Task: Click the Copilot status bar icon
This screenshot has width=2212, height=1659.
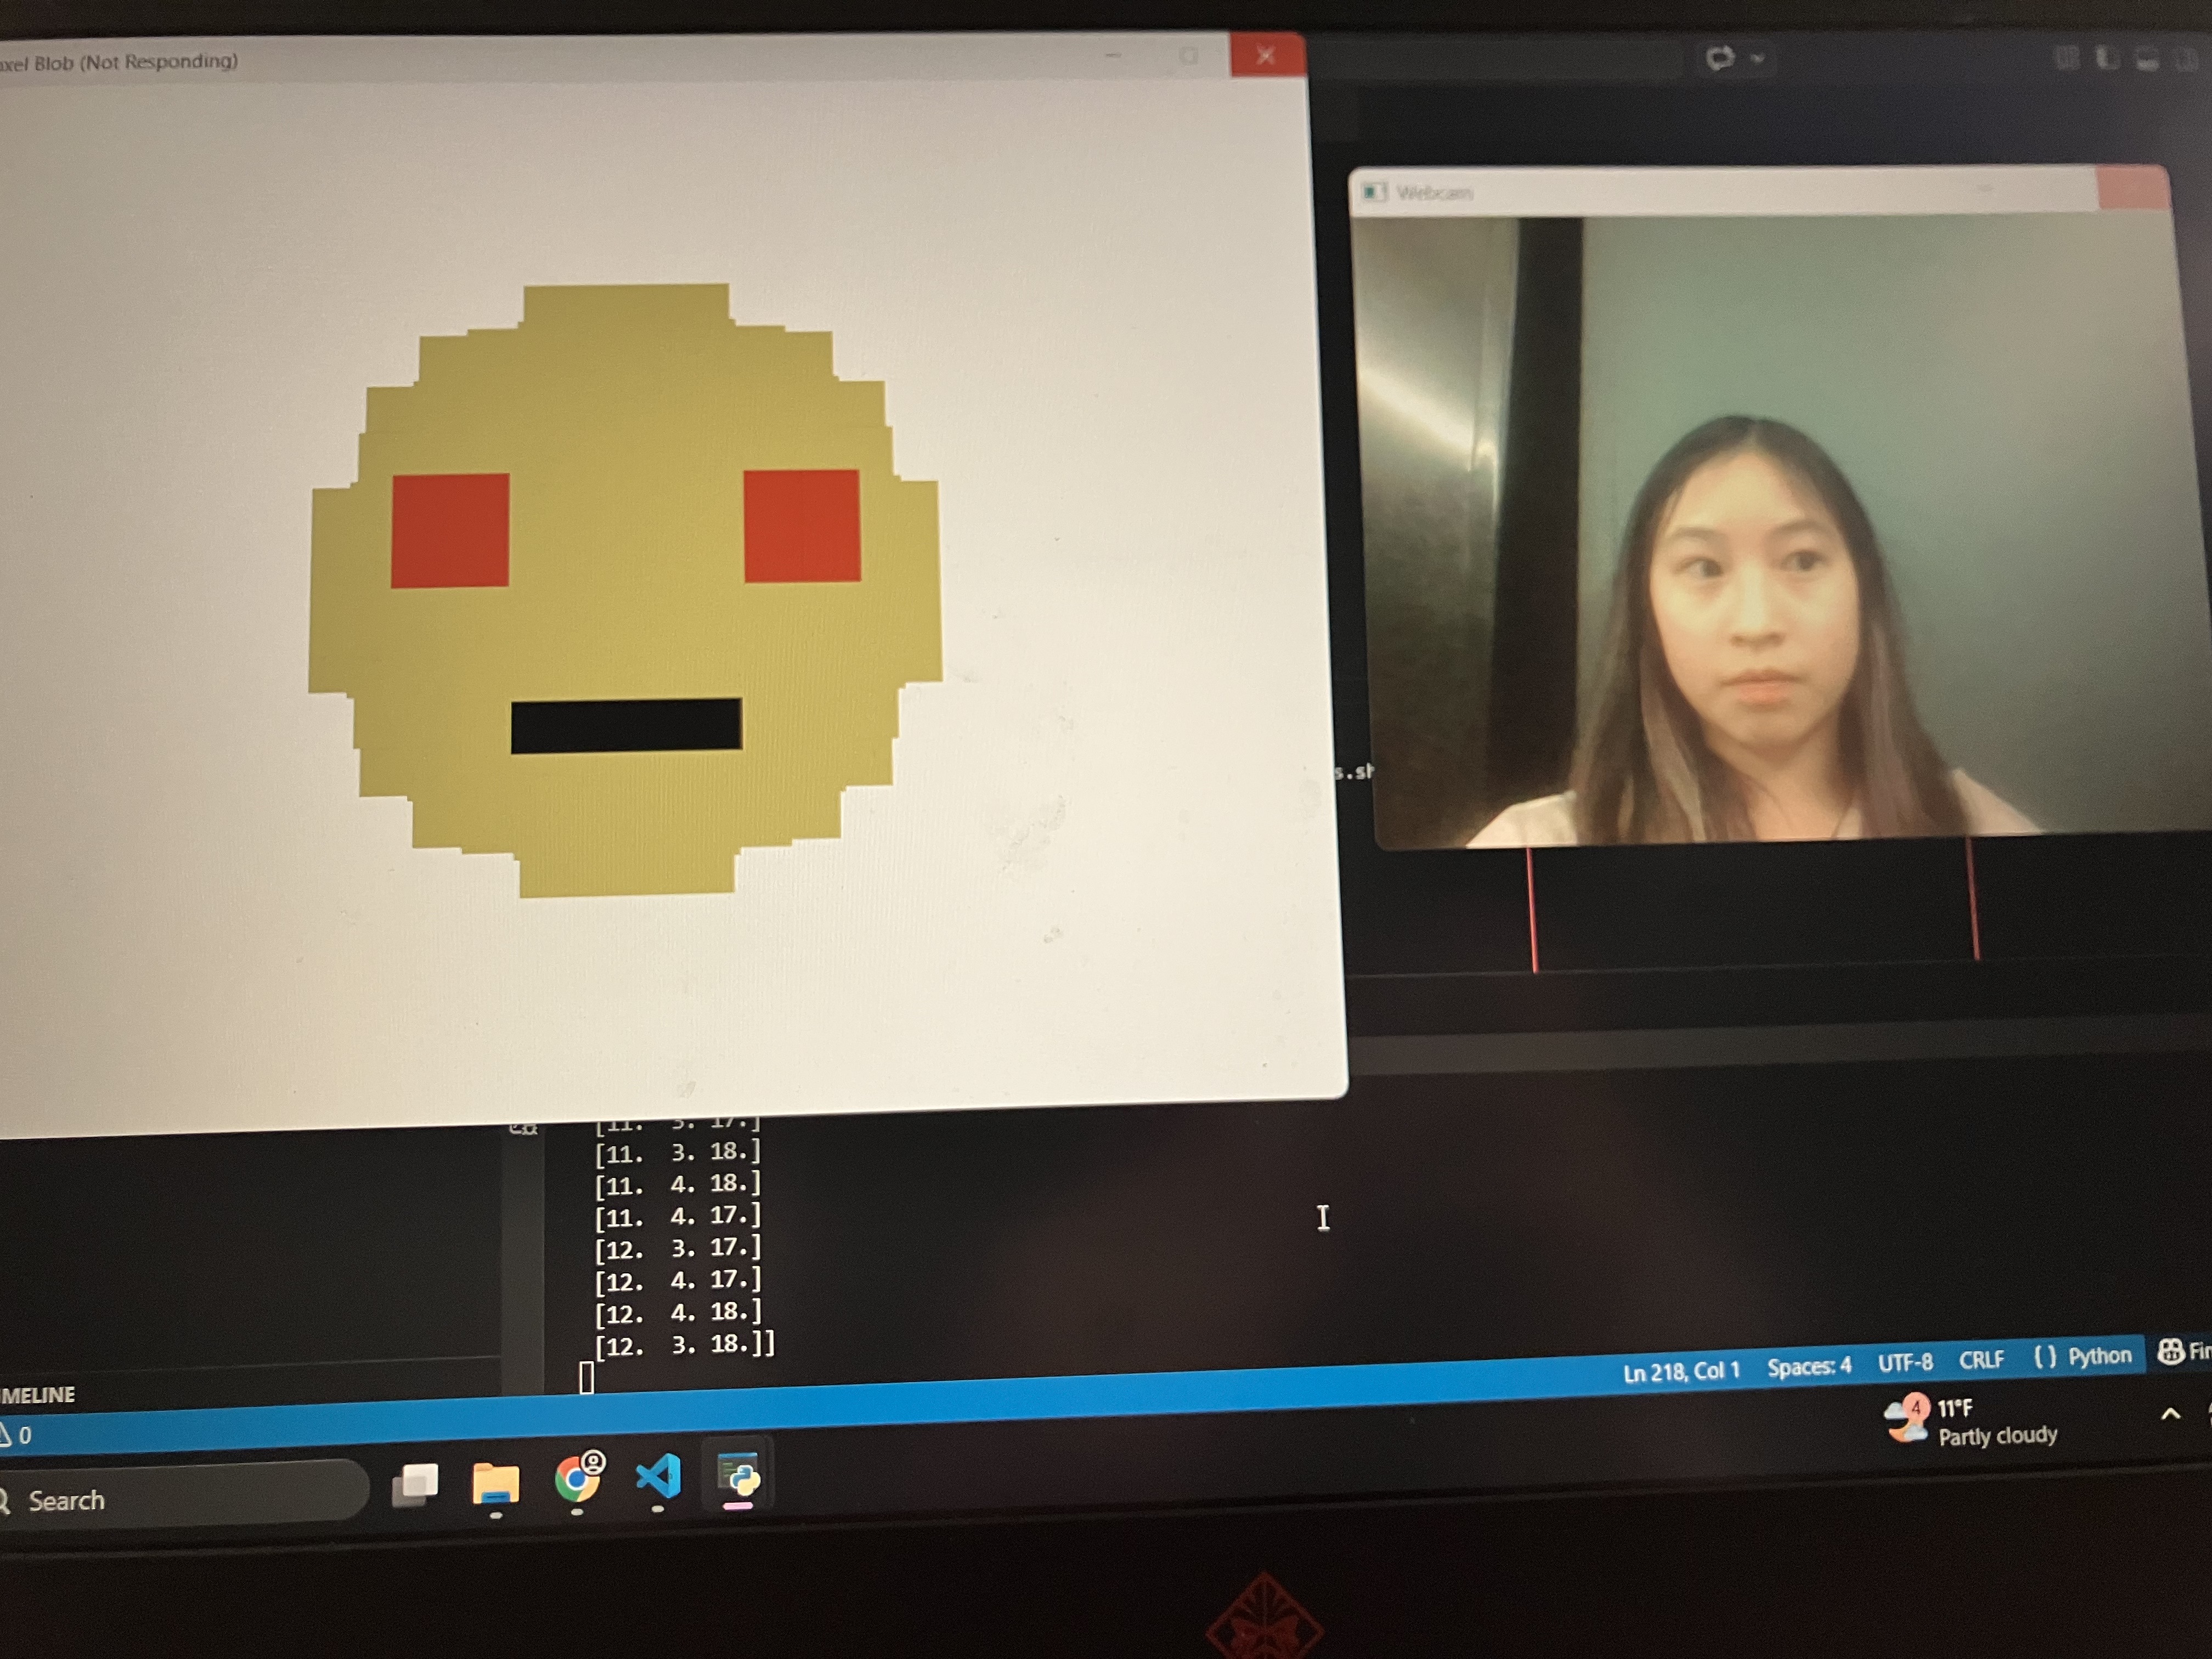Action: pyautogui.click(x=2170, y=1352)
